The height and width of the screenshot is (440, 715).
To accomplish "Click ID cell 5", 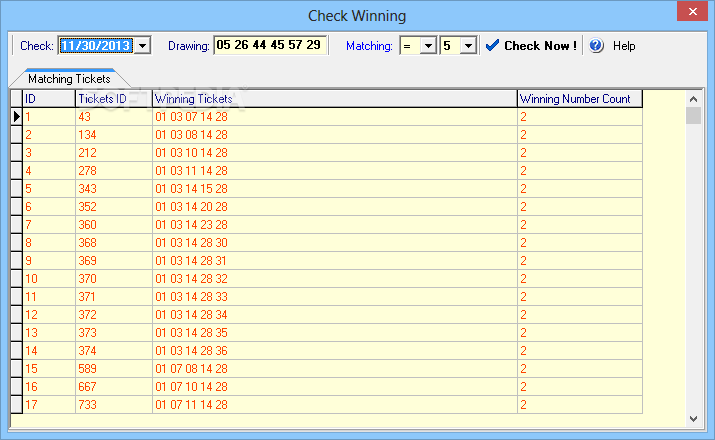I will click(49, 189).
